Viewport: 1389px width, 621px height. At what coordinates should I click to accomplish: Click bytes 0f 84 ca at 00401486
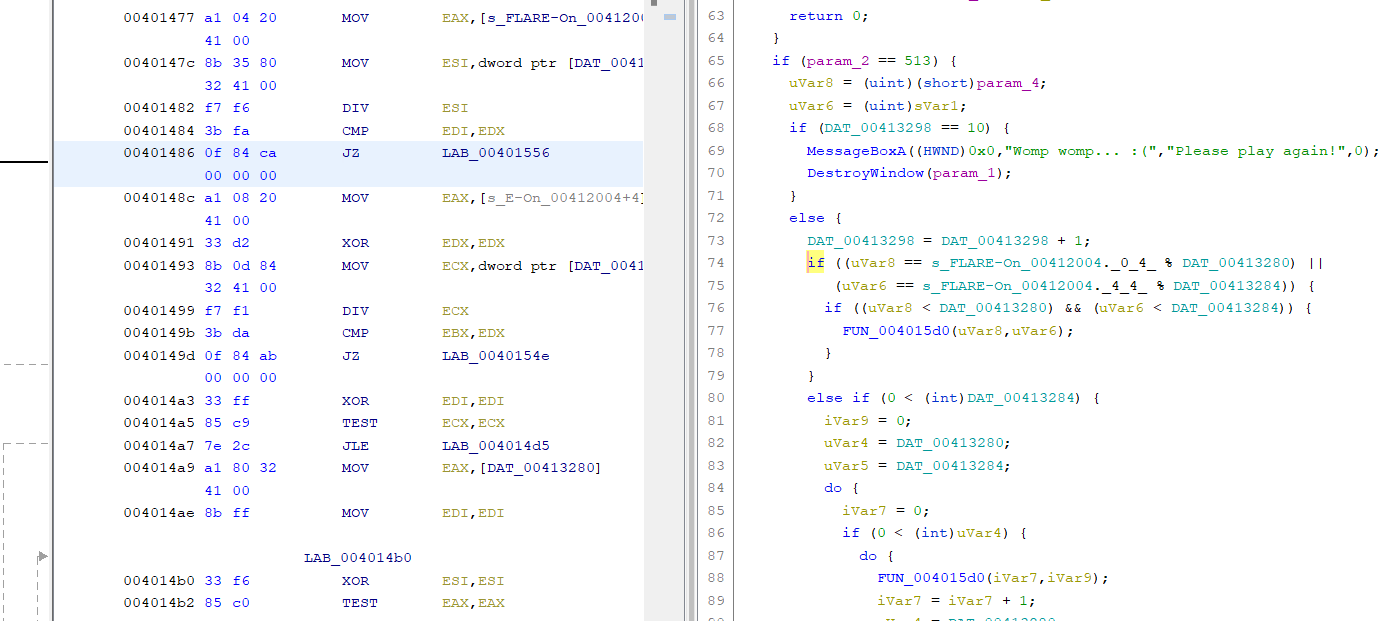tap(241, 153)
